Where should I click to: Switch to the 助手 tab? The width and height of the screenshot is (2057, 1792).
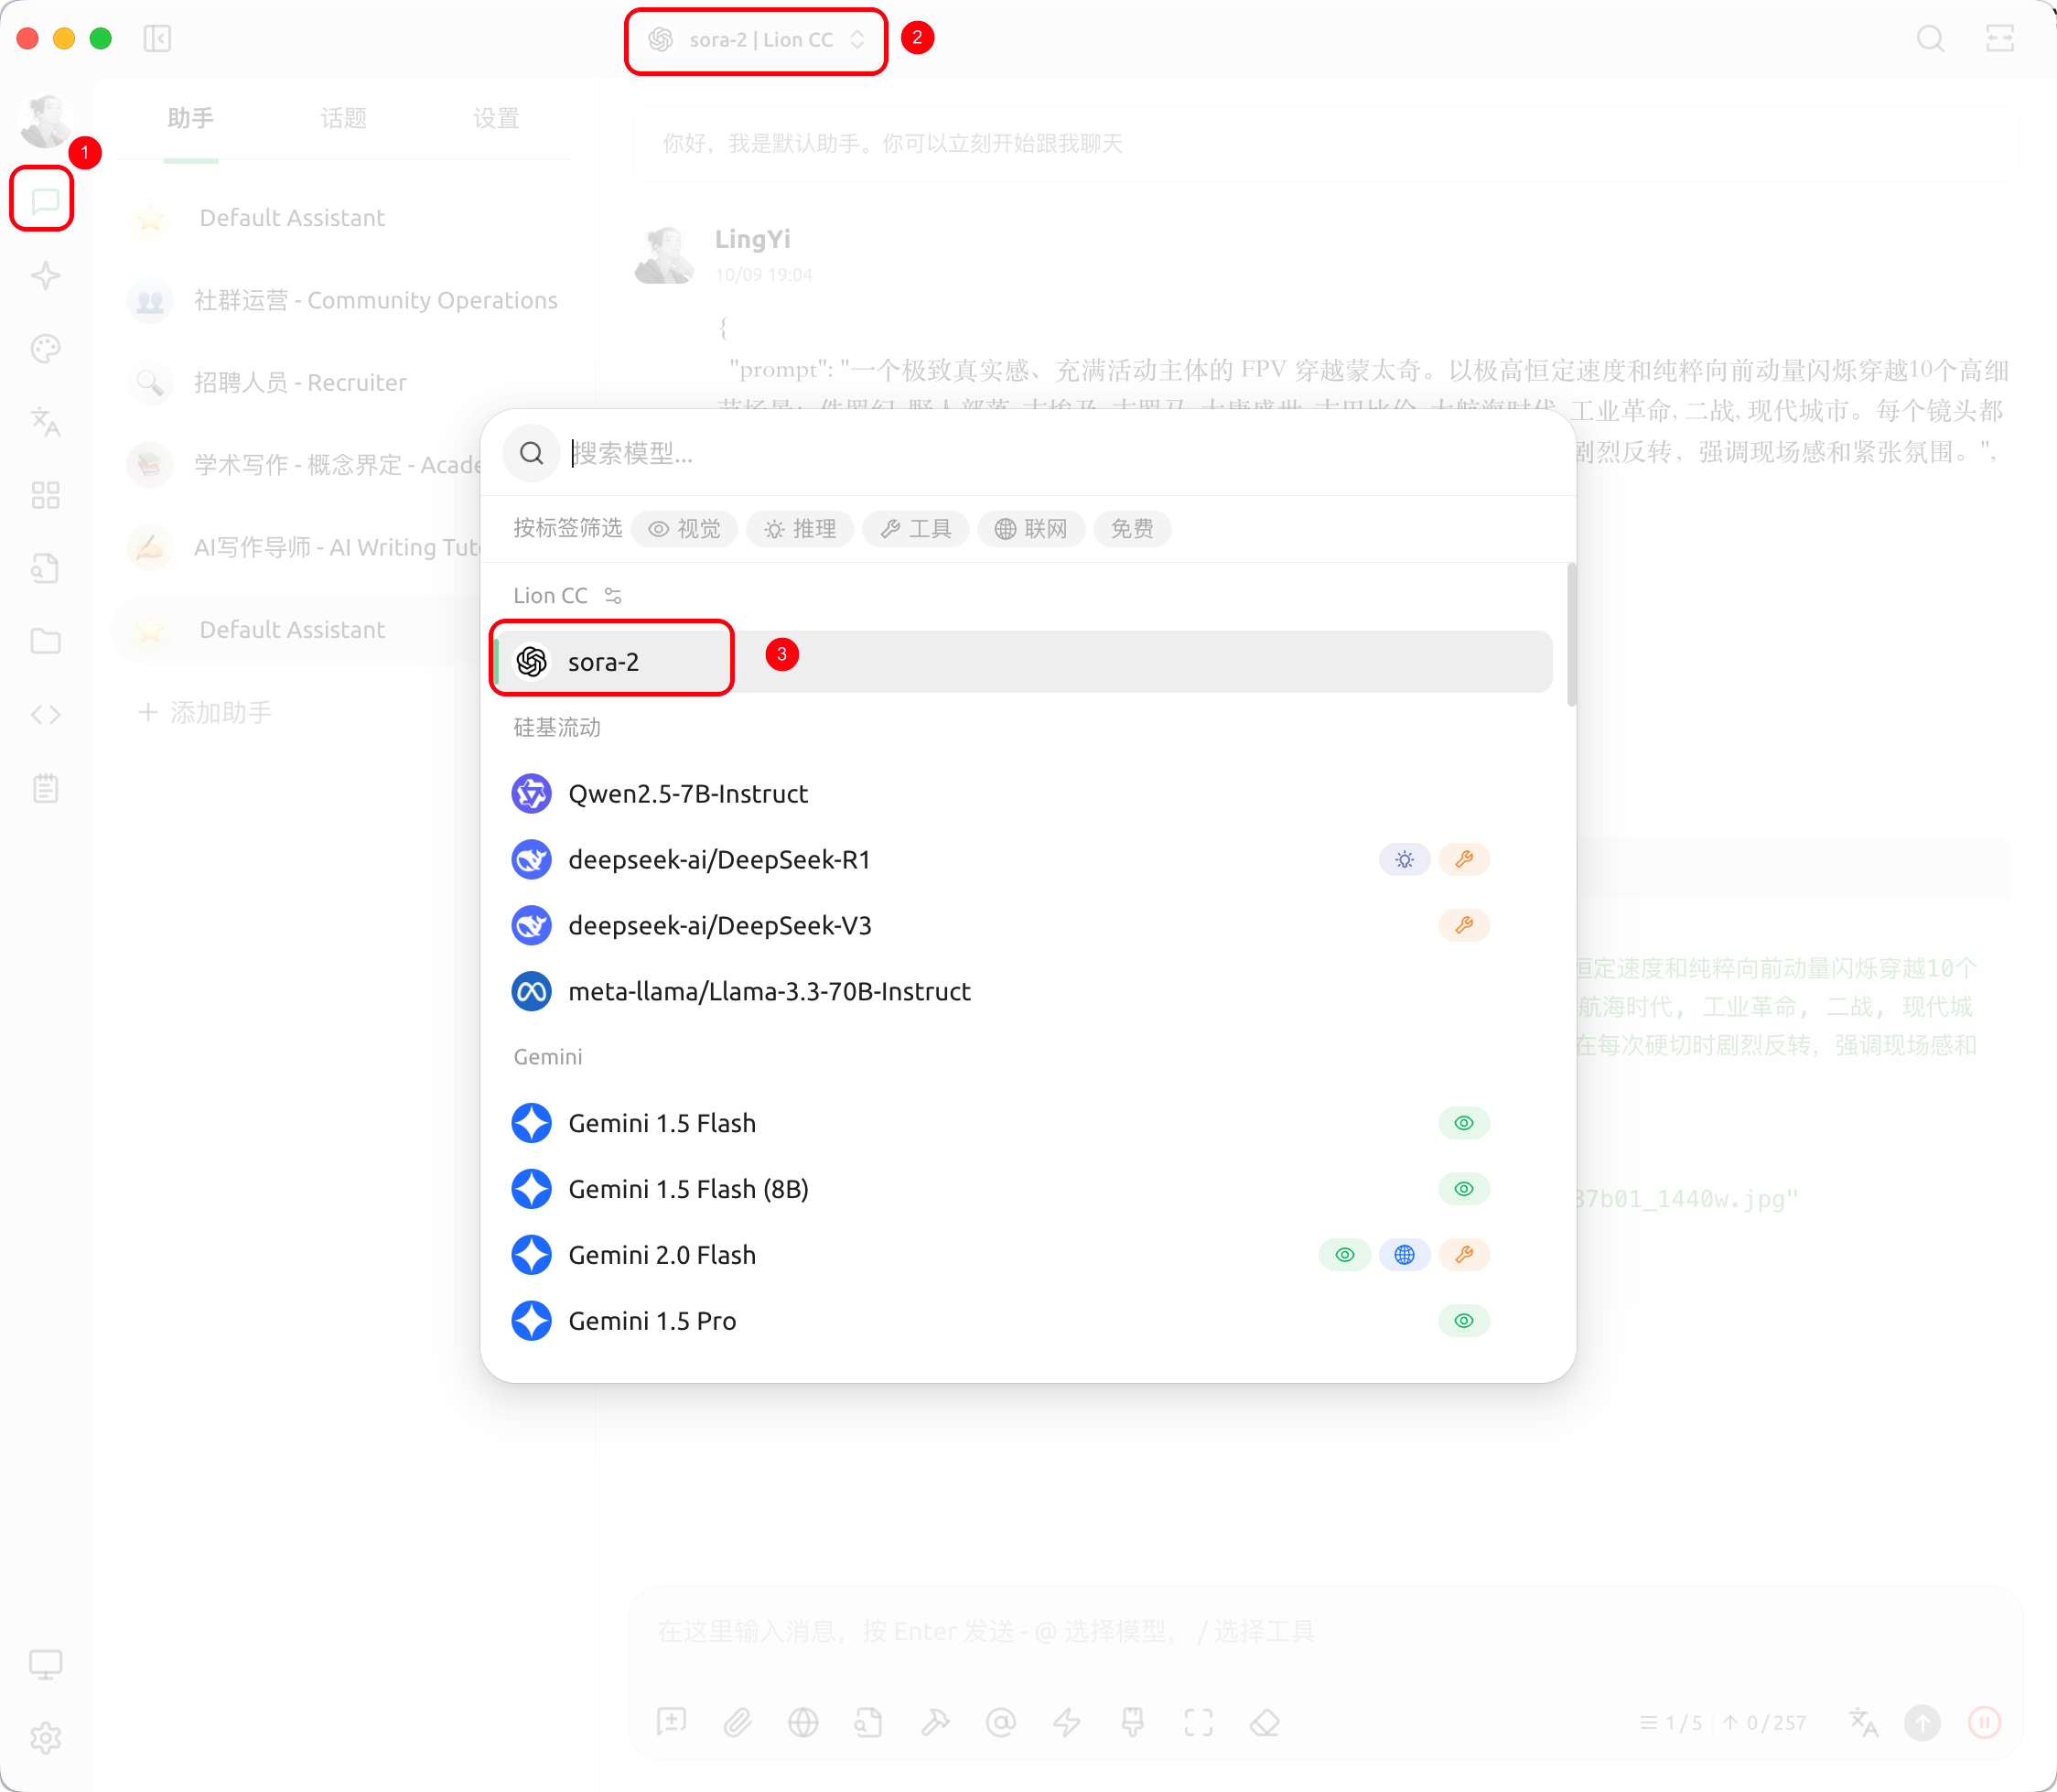point(190,119)
